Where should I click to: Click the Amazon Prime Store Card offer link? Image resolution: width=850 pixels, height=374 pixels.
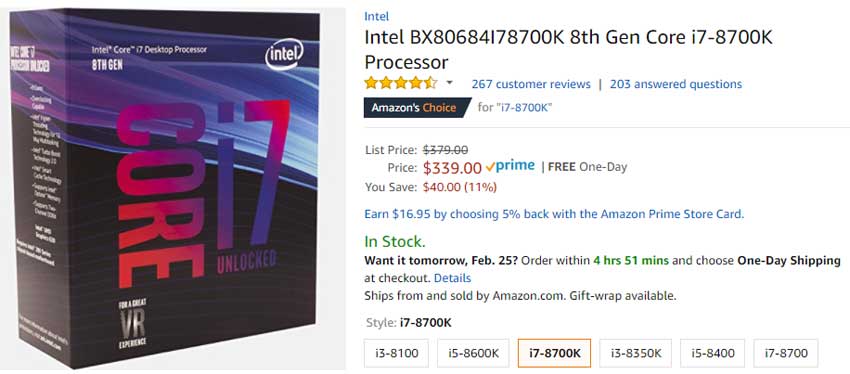click(x=554, y=214)
